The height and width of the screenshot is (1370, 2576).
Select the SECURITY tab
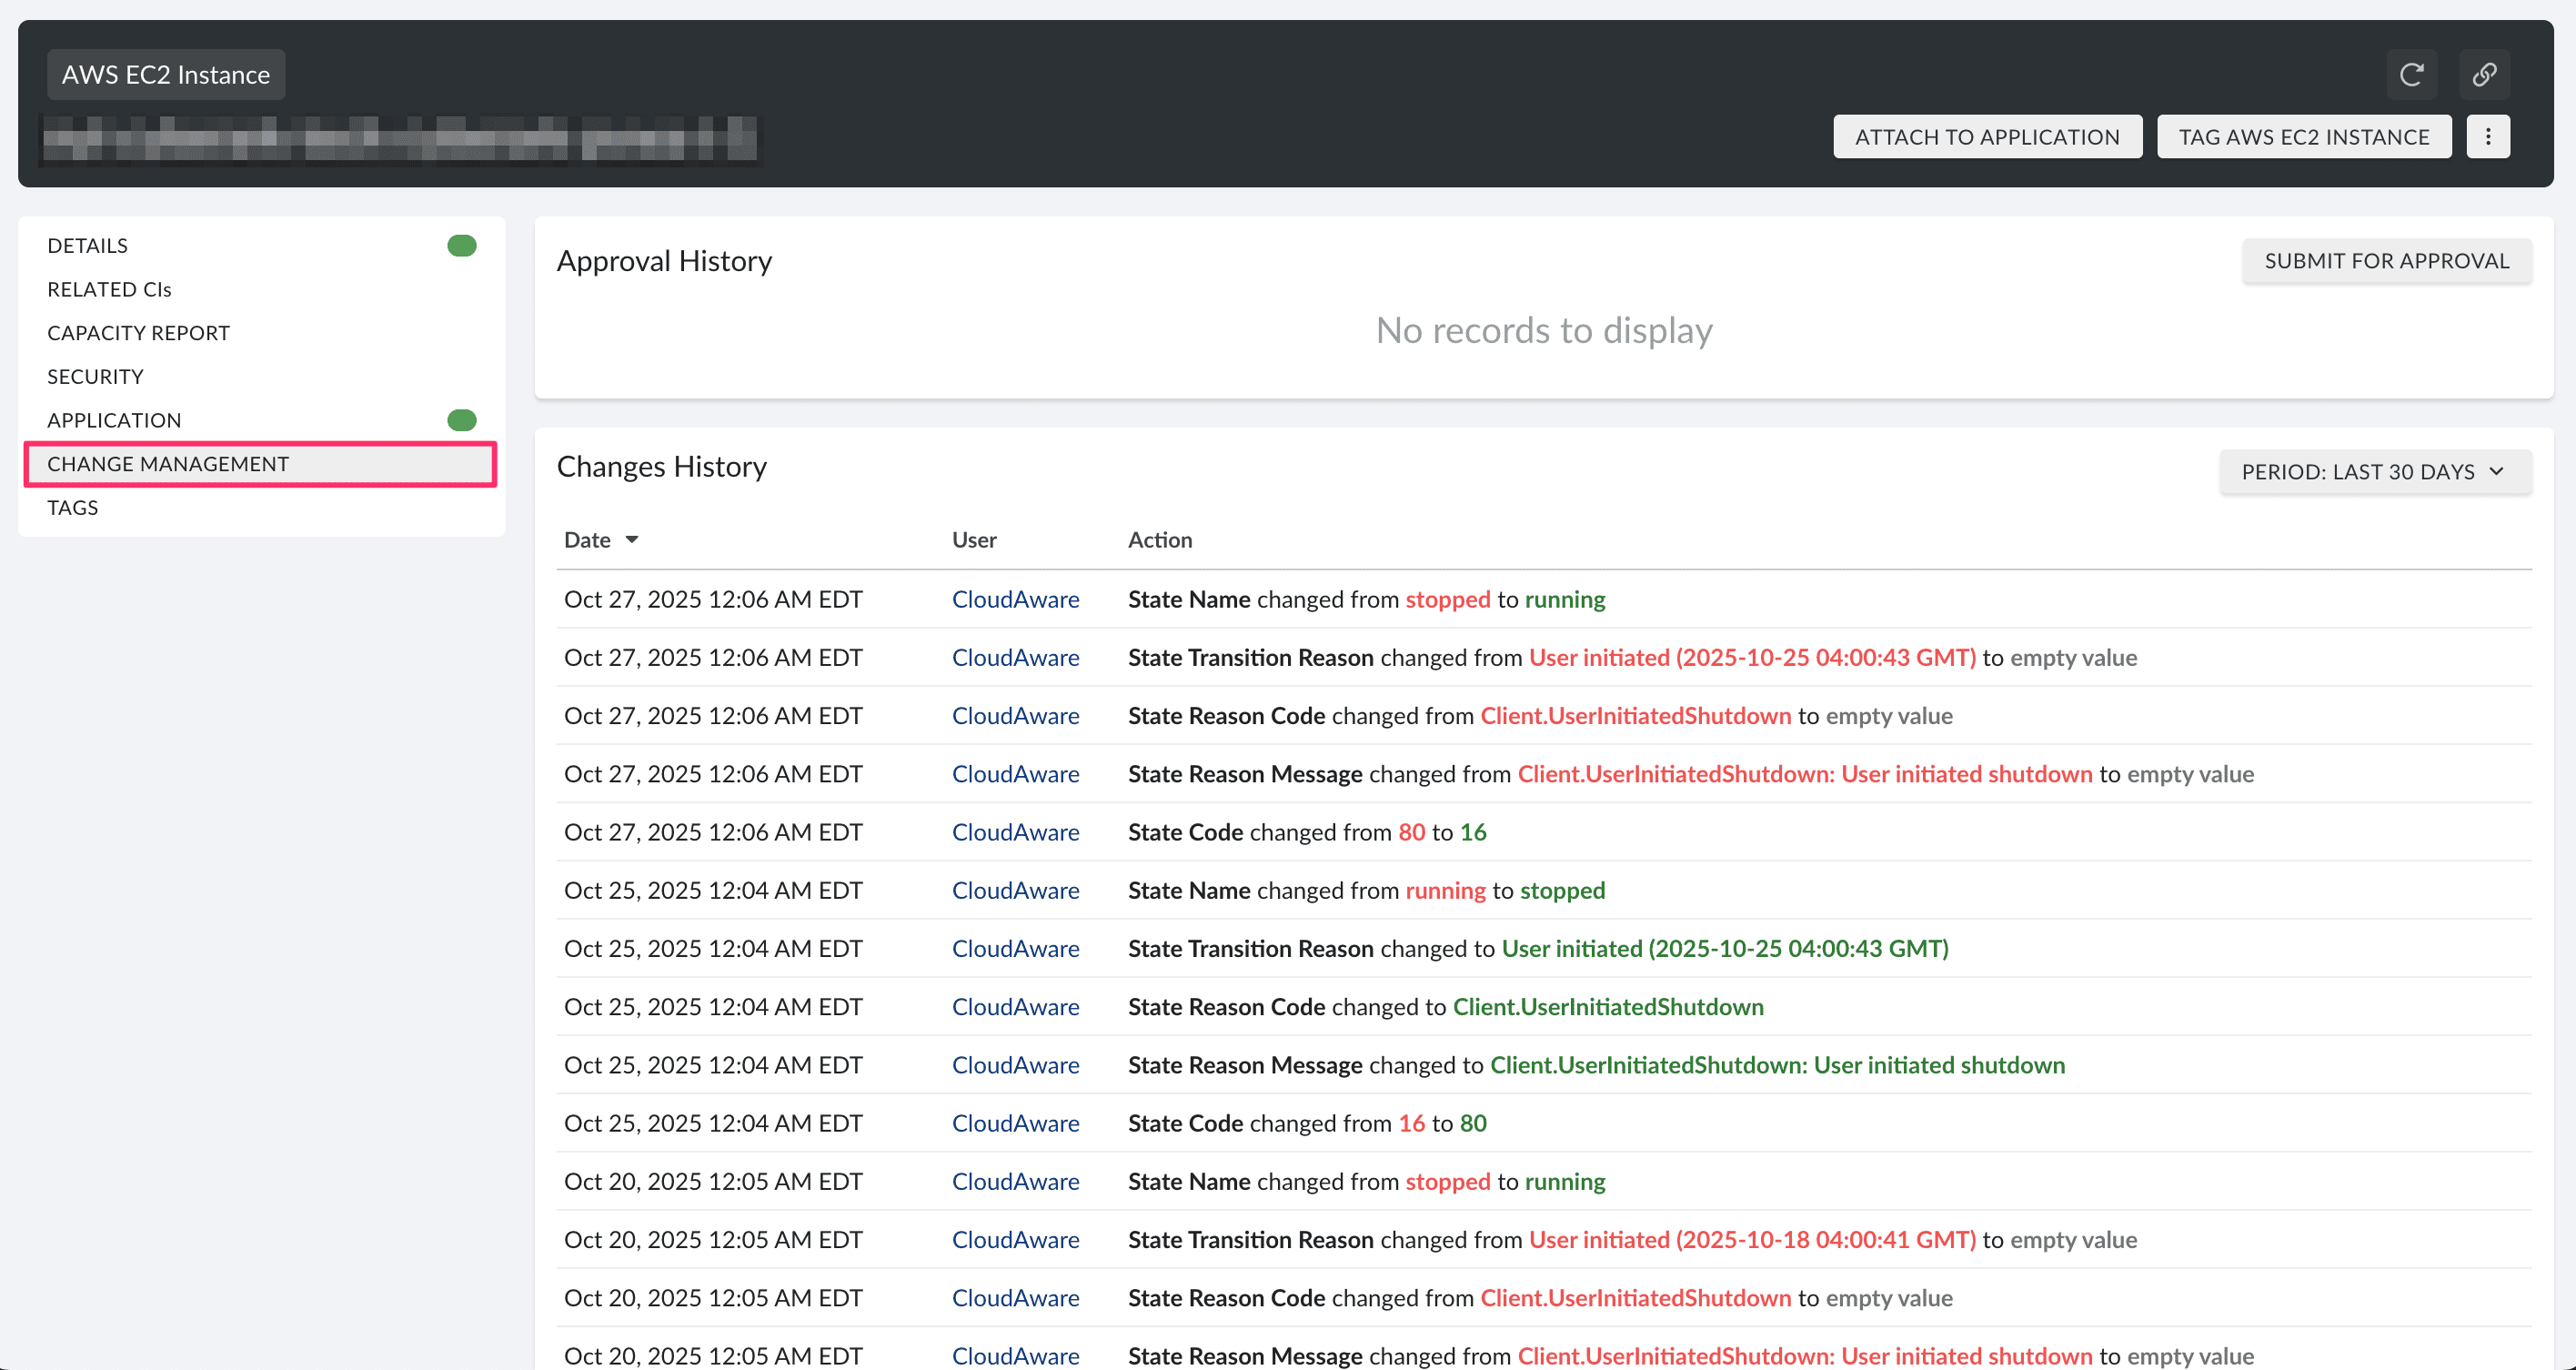95,377
